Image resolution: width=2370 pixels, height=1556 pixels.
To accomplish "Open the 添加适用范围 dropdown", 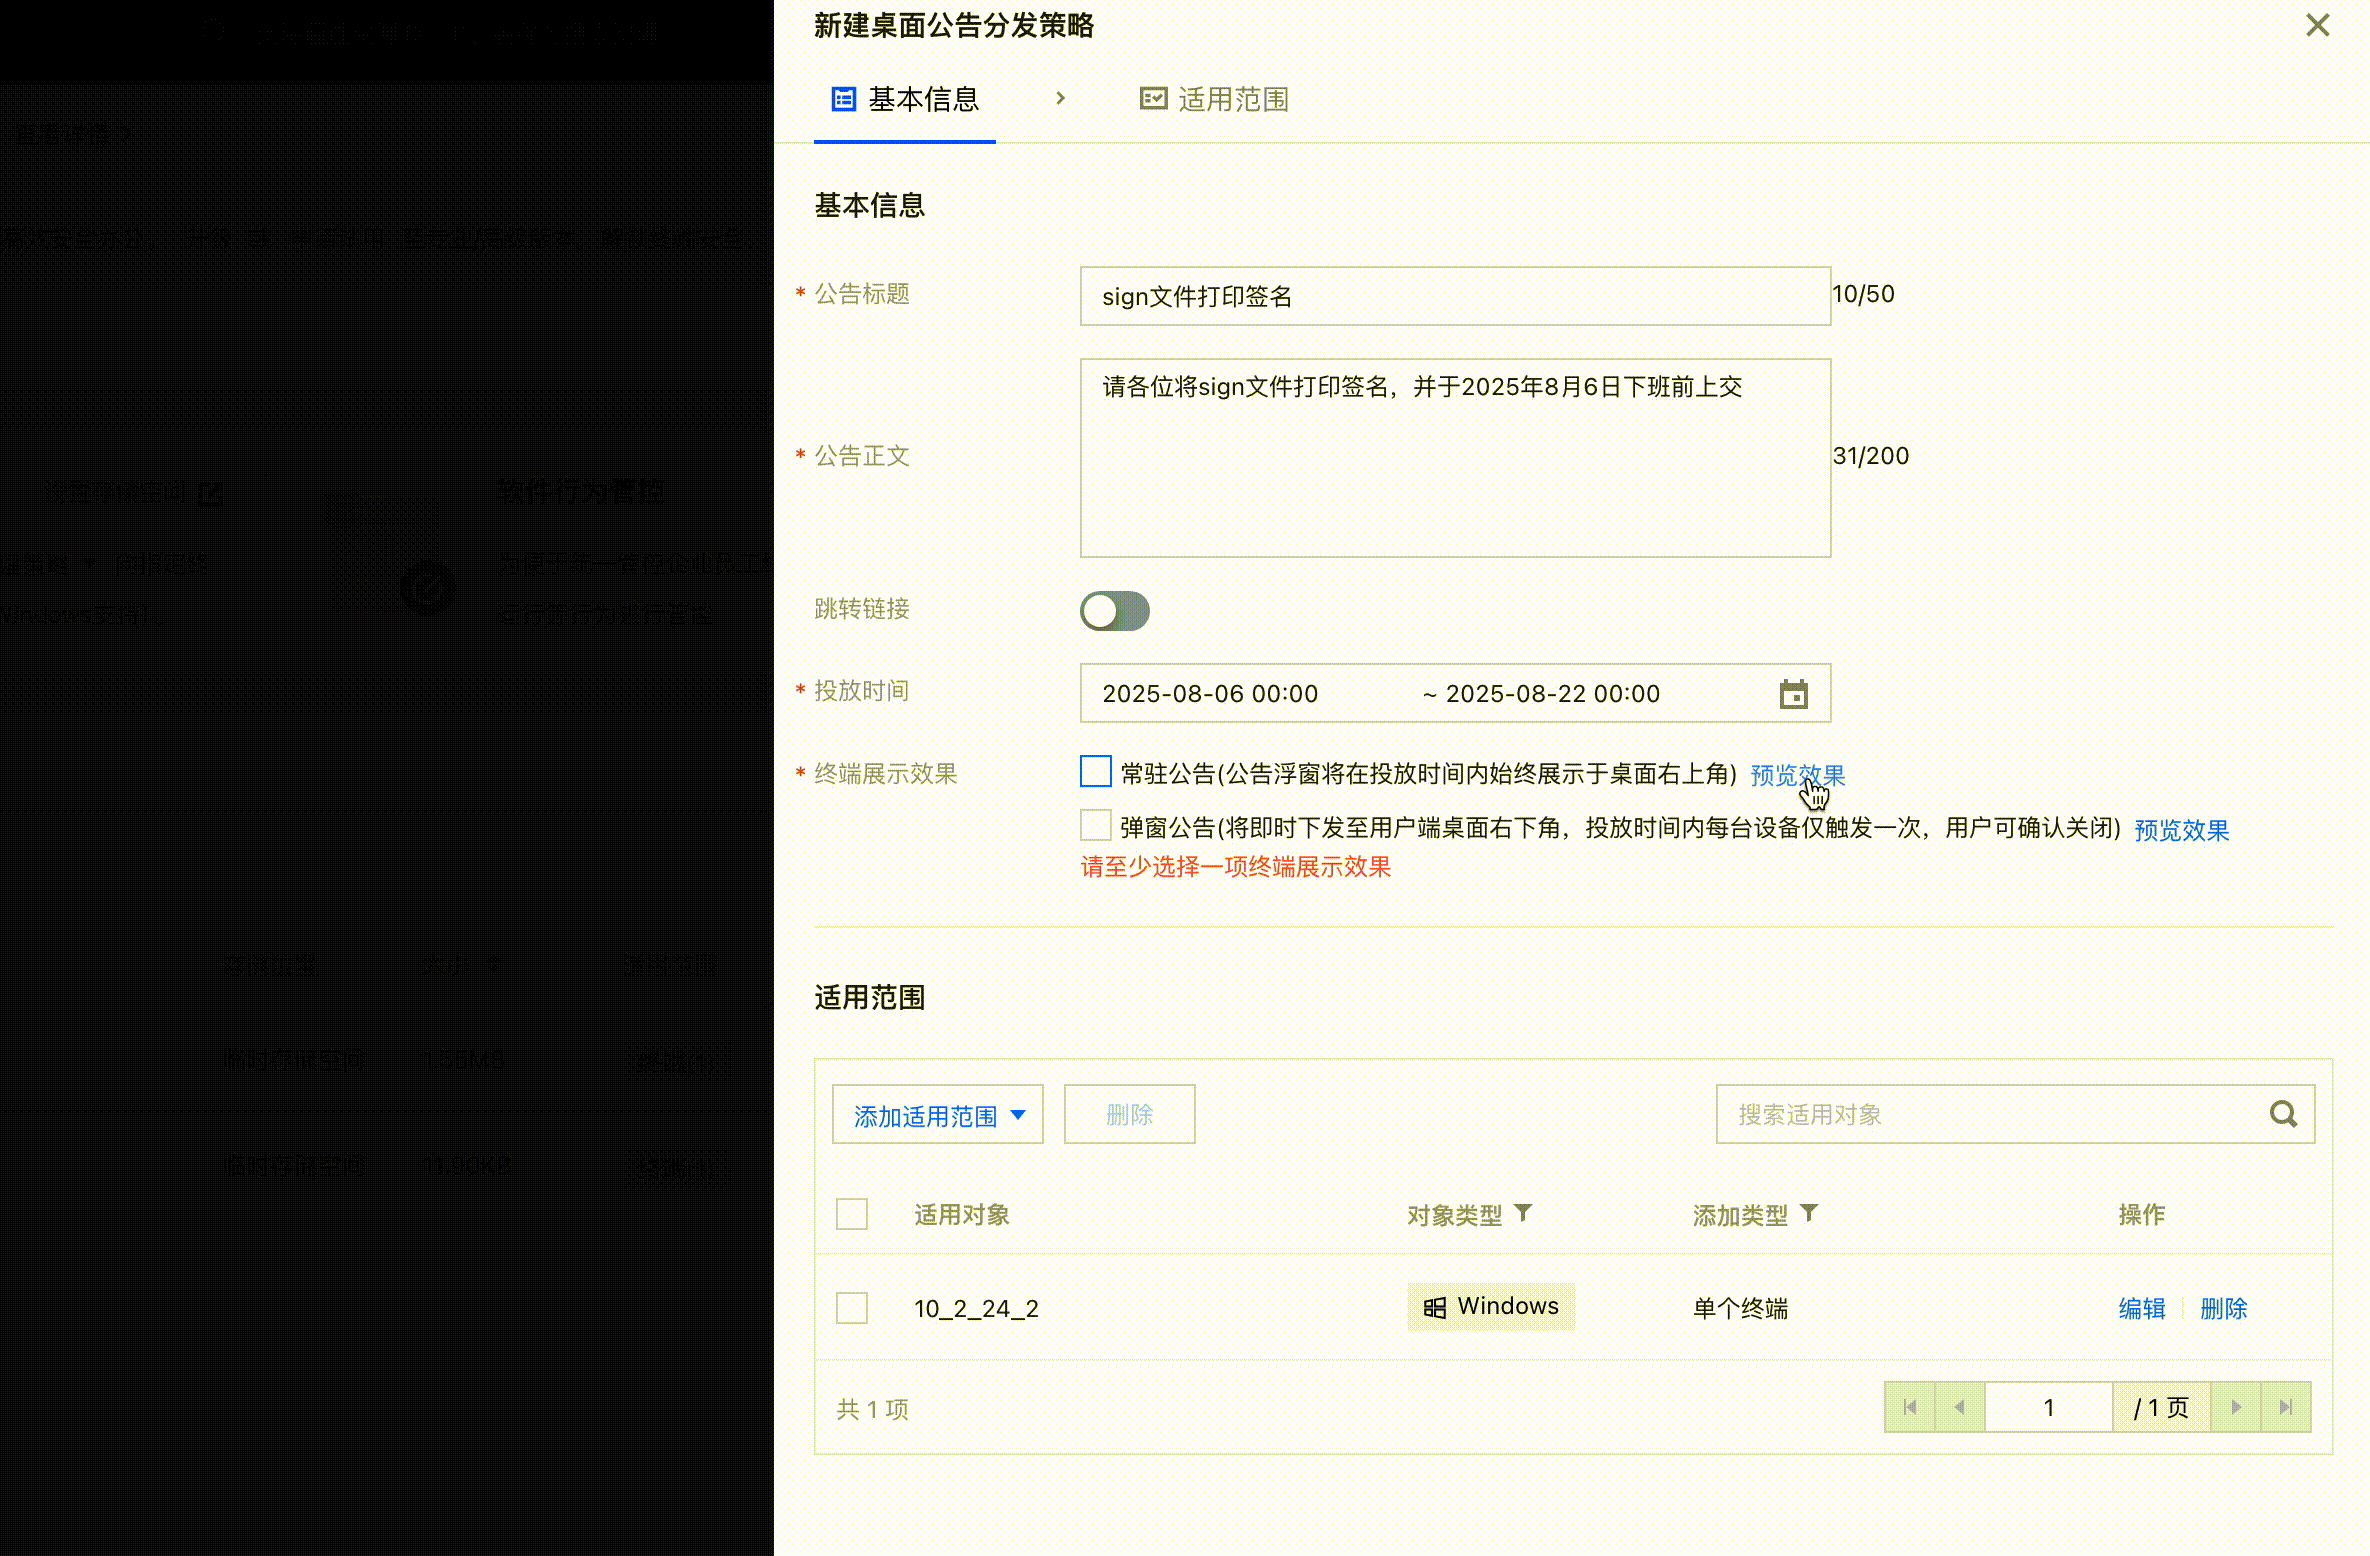I will coord(937,1114).
